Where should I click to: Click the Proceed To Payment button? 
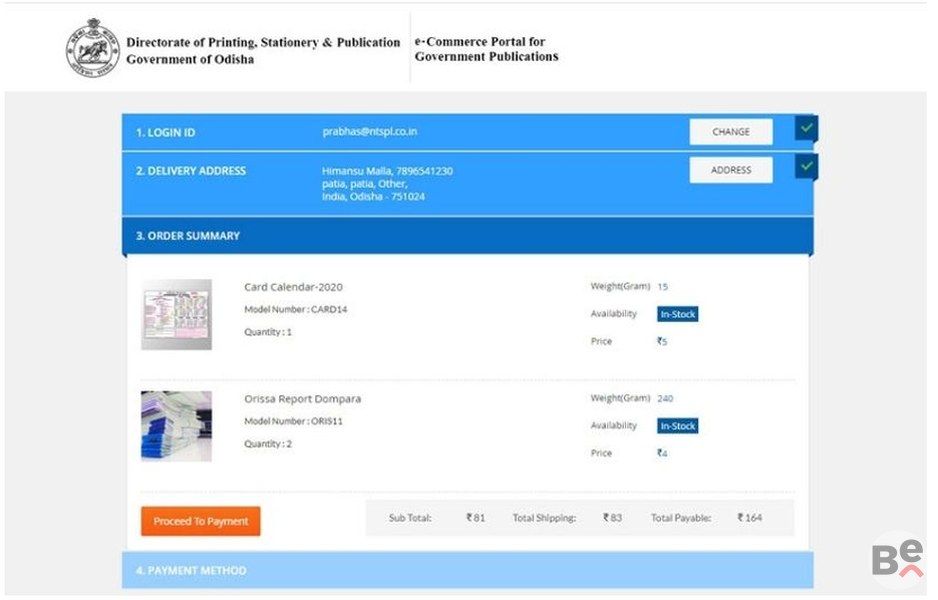200,521
